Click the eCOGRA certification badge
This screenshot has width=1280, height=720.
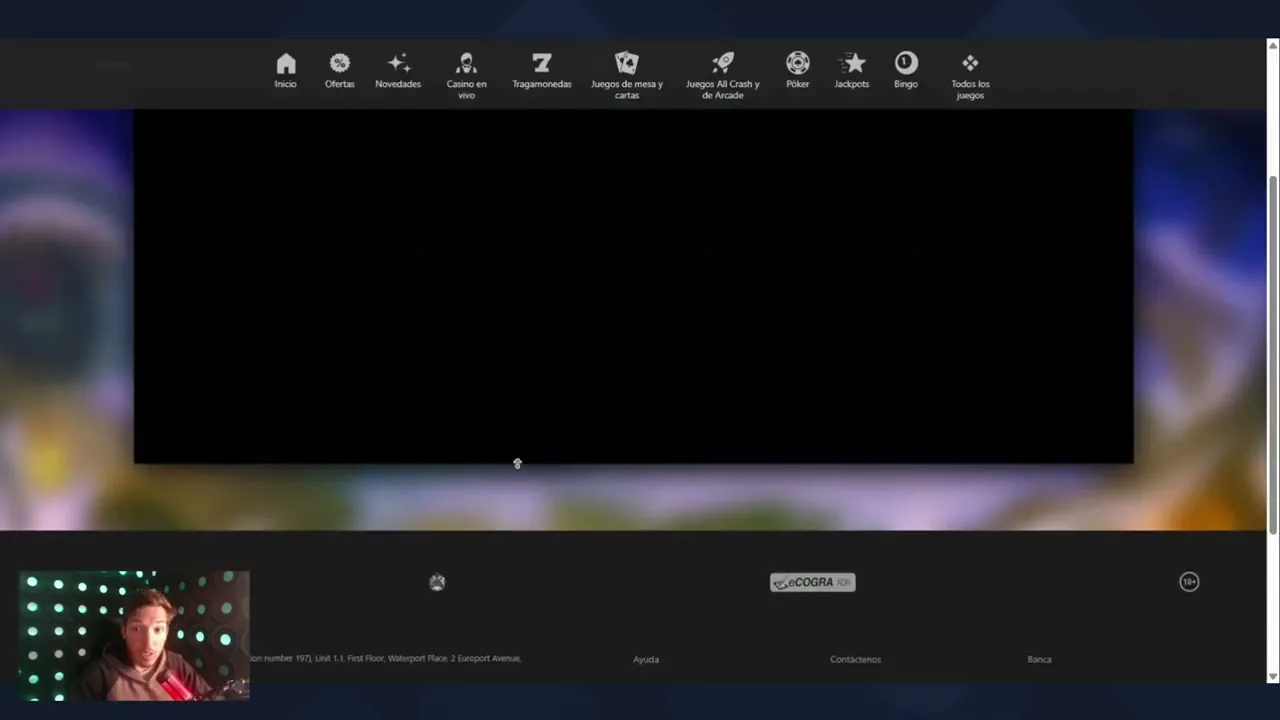[x=812, y=582]
